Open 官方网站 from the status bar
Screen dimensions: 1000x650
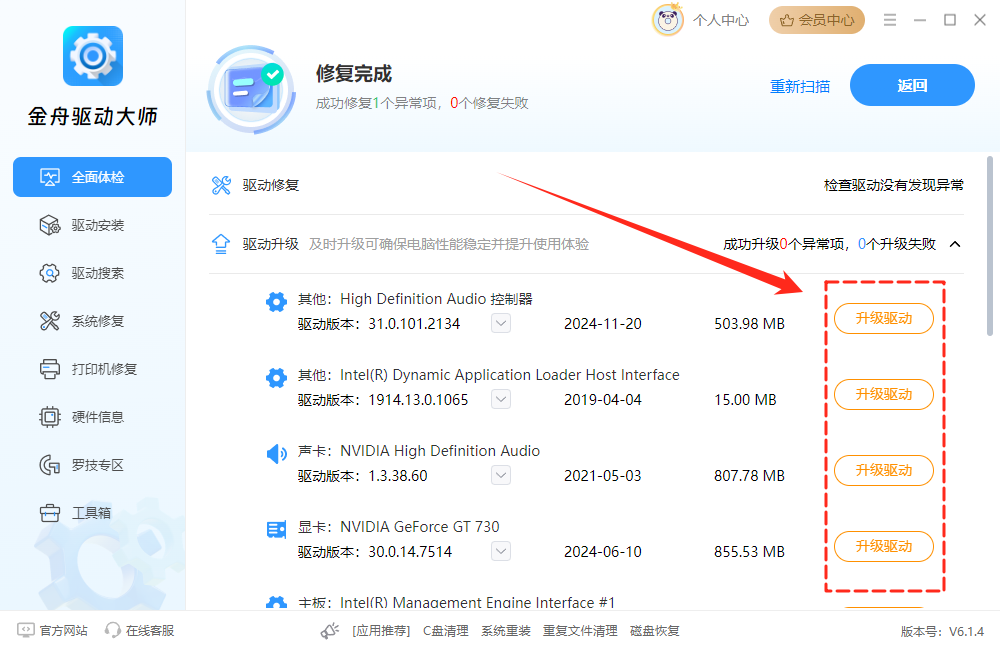[50, 631]
